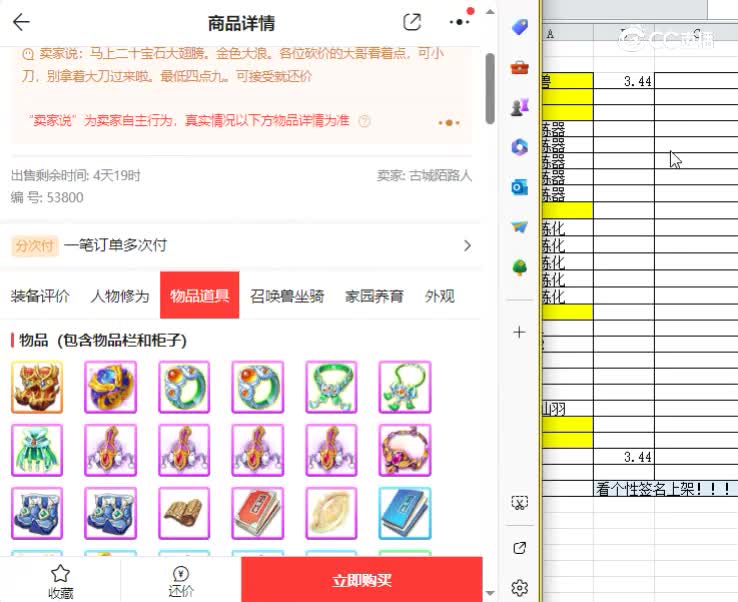Click spreadsheet column A header
The width and height of the screenshot is (738, 602).
(568, 33)
